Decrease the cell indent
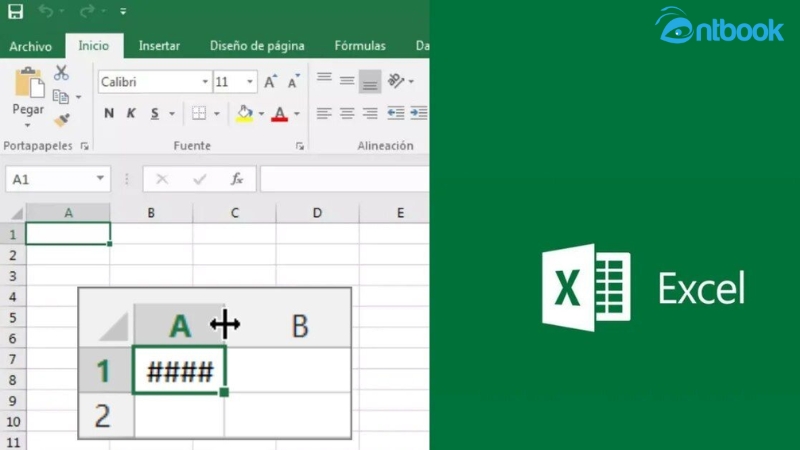The width and height of the screenshot is (800, 450). click(396, 113)
